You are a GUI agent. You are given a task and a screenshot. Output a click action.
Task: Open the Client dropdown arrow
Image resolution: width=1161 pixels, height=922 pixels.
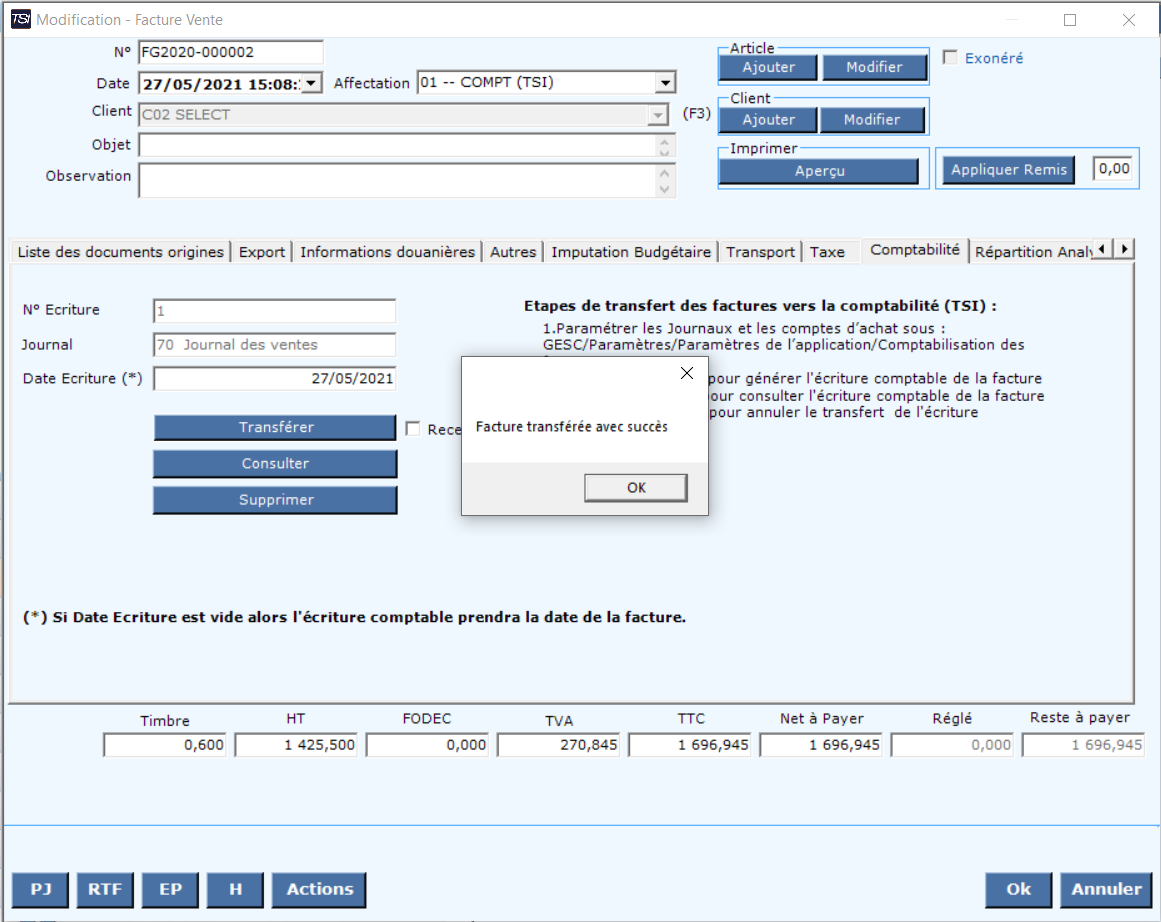tap(658, 115)
